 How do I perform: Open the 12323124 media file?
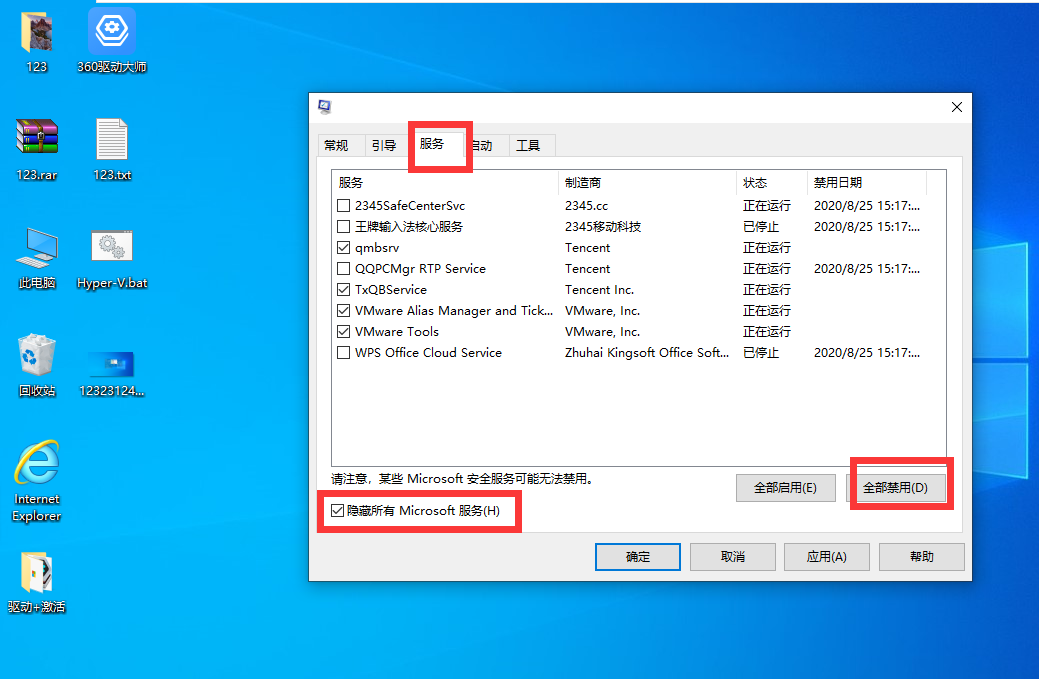(x=112, y=365)
